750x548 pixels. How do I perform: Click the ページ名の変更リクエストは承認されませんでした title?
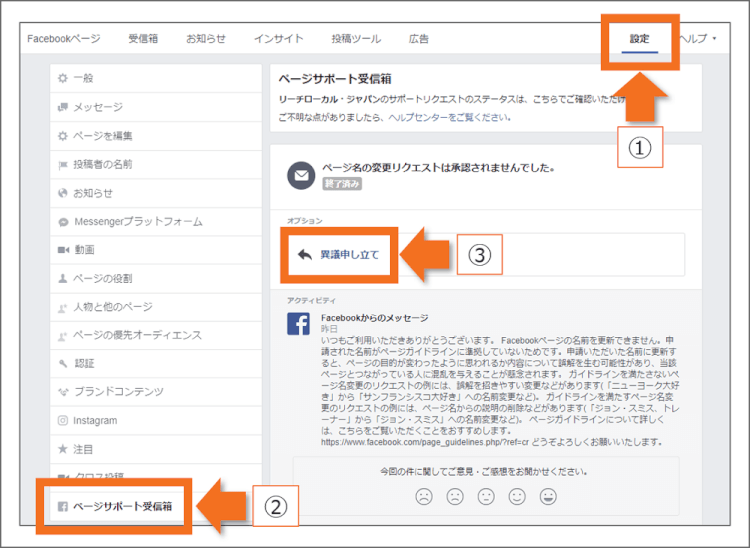438,168
